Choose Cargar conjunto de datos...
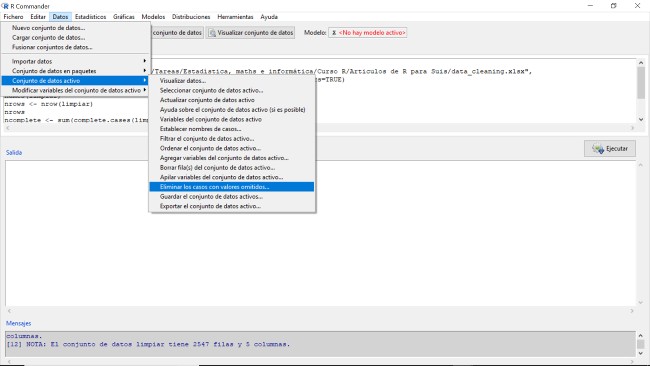650x366 pixels. pos(76,37)
